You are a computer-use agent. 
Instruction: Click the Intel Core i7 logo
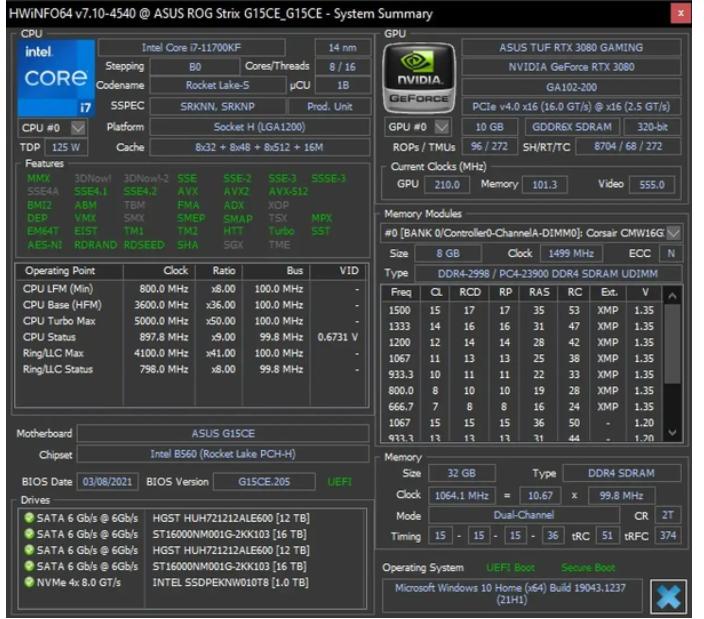pos(56,78)
